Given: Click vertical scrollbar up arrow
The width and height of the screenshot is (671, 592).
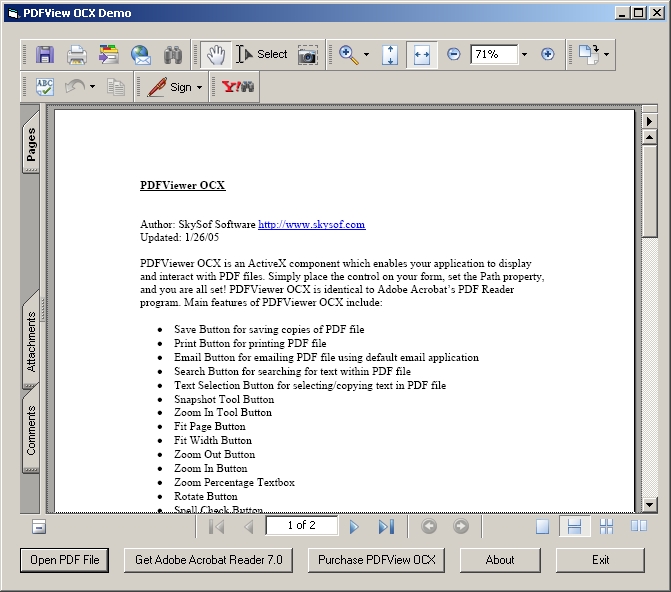Looking at the screenshot, I should tap(649, 137).
